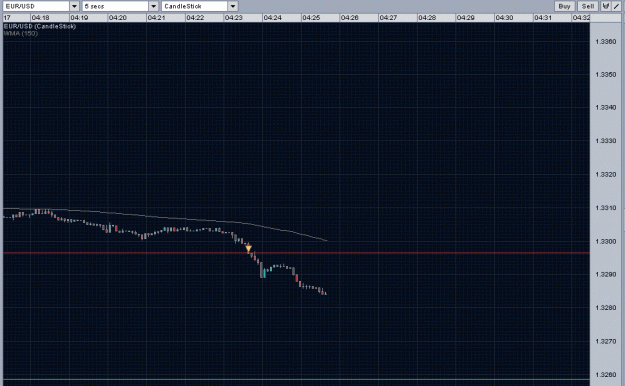Expand the 5 secs timeframe dropdown arrow
The height and width of the screenshot is (386, 625).
153,6
